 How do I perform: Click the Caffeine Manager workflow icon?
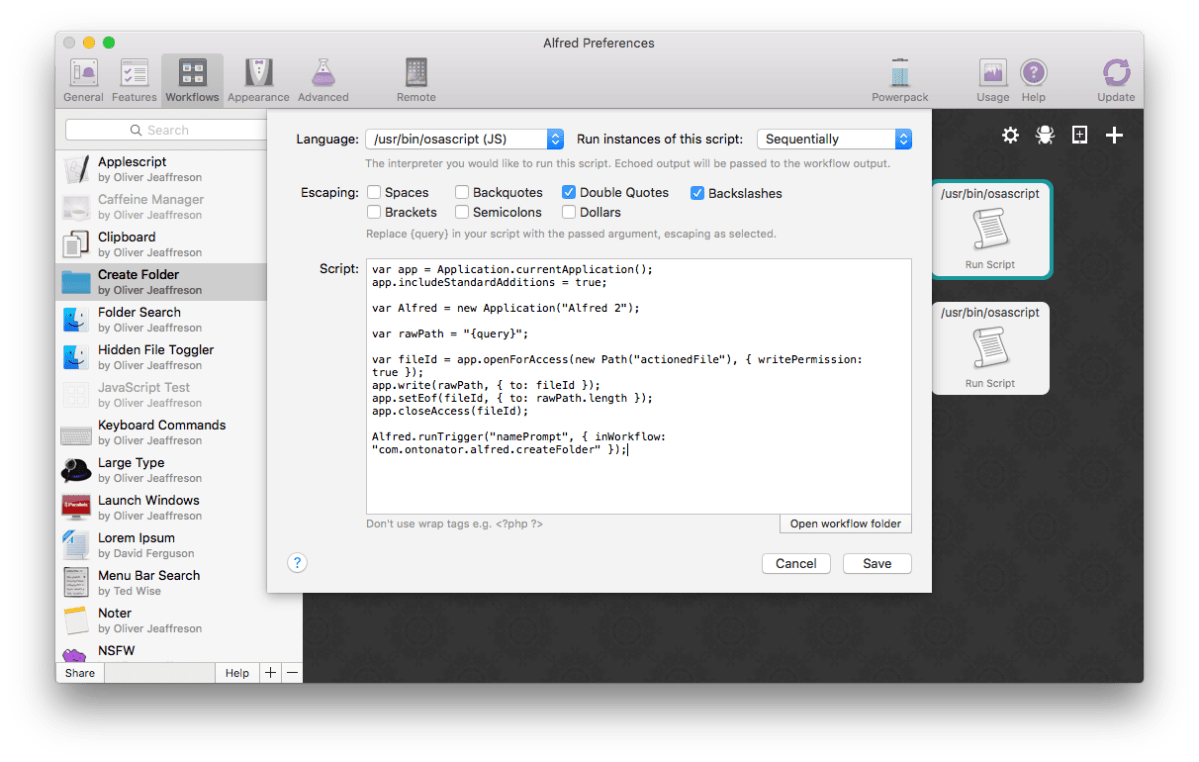click(76, 207)
